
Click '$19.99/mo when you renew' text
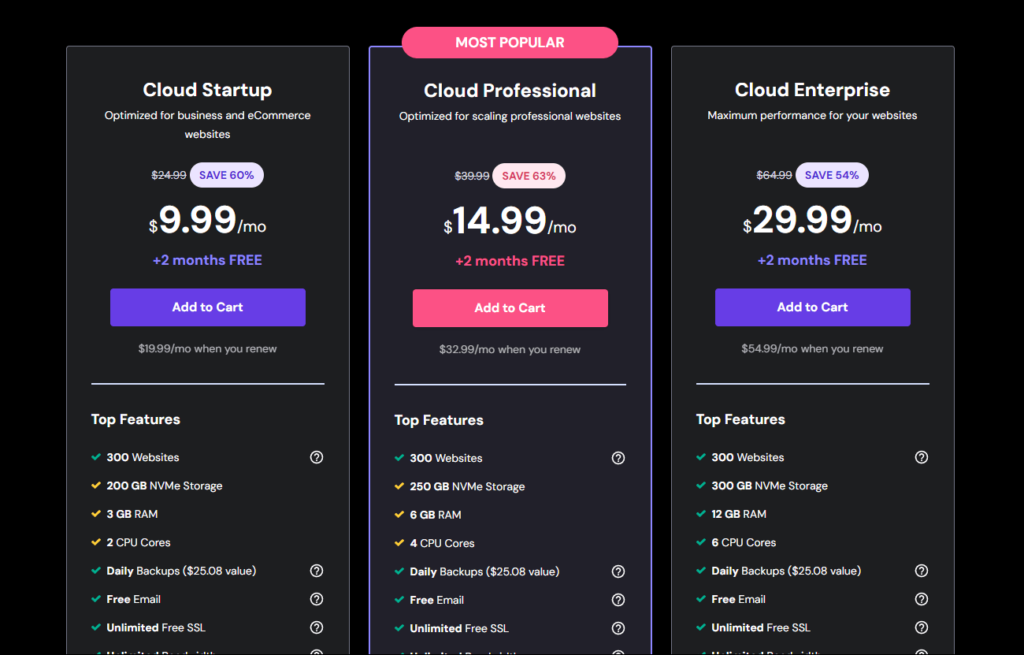208,349
